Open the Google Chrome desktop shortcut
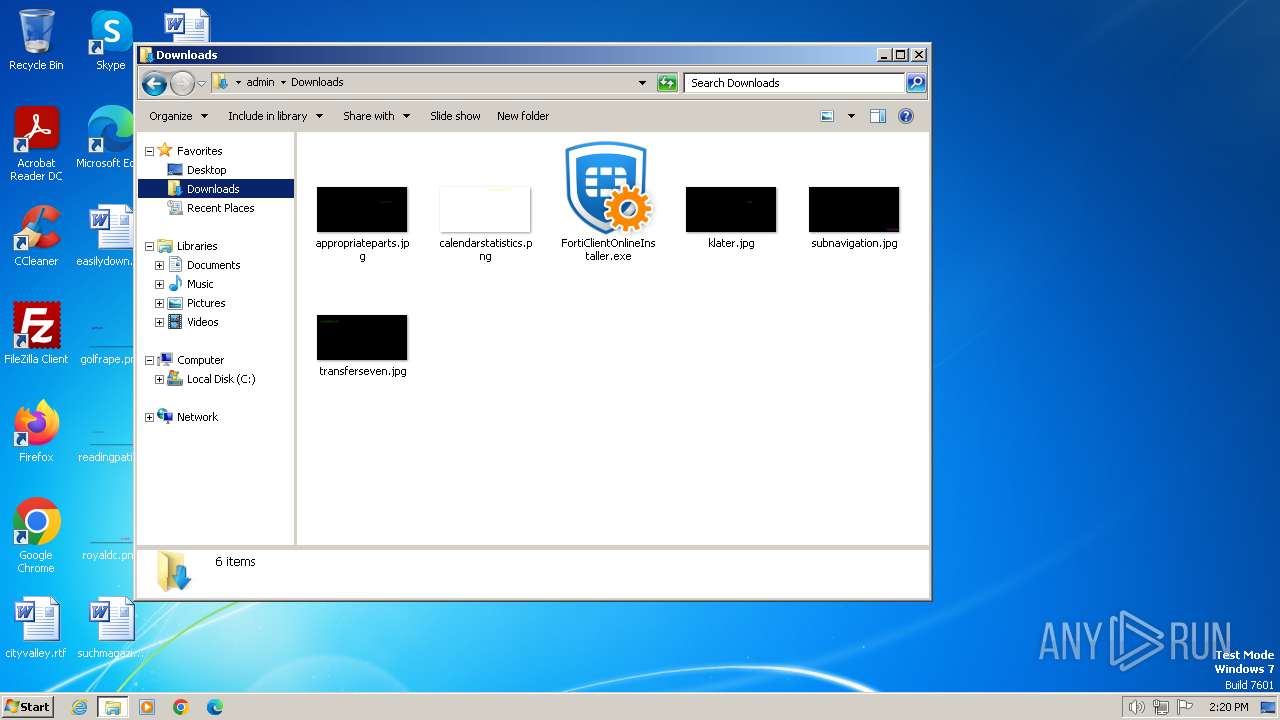This screenshot has width=1280, height=720. pyautogui.click(x=36, y=535)
